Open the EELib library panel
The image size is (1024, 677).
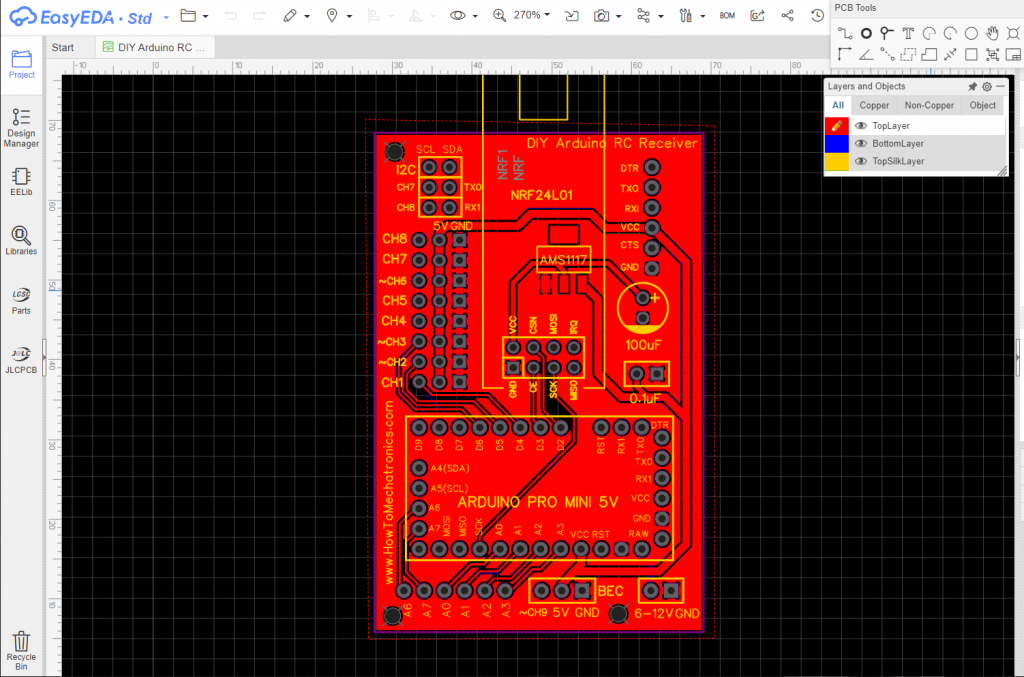[x=21, y=180]
